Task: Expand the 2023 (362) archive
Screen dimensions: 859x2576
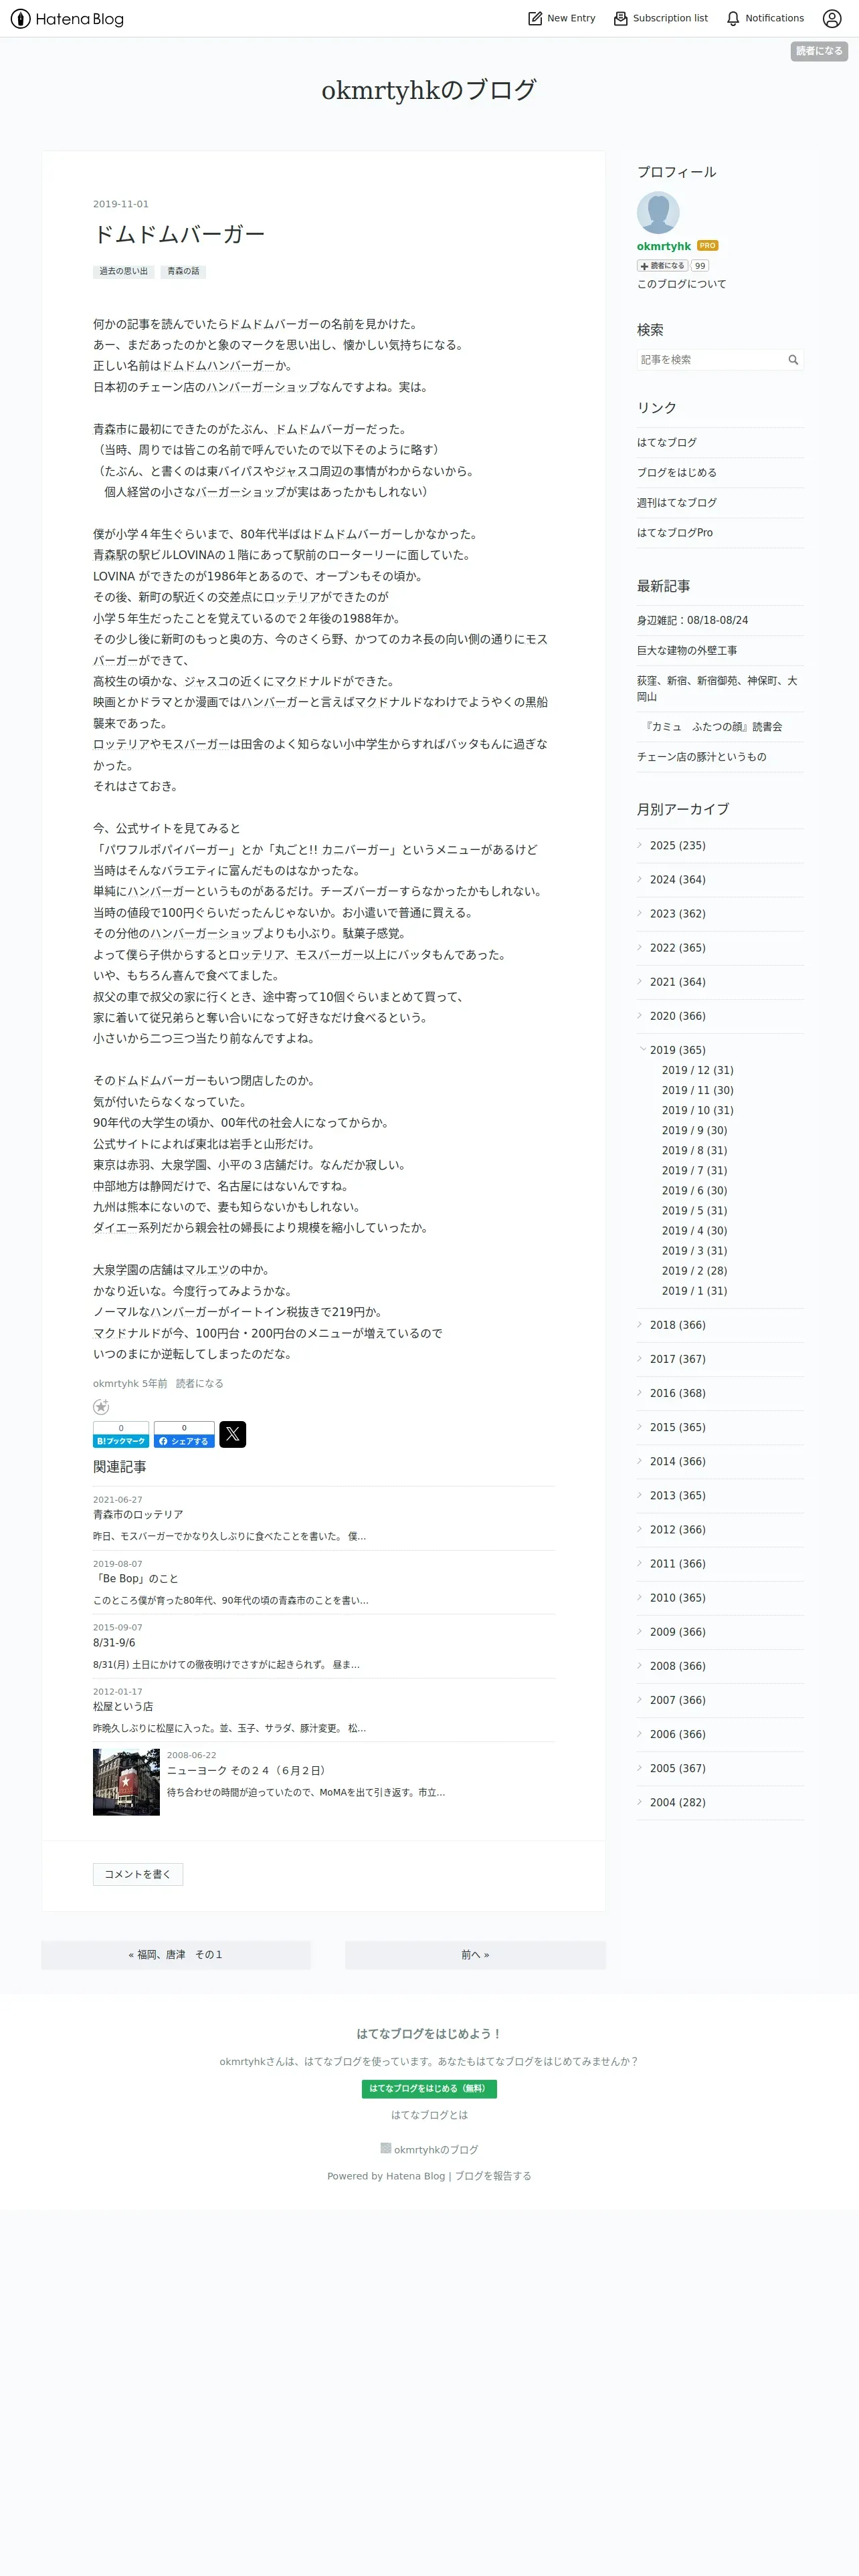Action: [x=640, y=913]
